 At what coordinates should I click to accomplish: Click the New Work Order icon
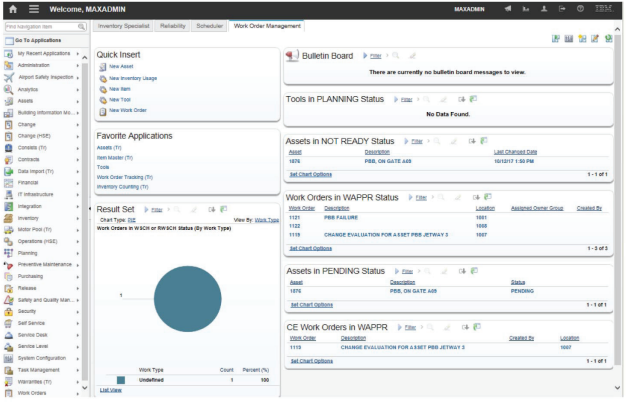(x=103, y=111)
